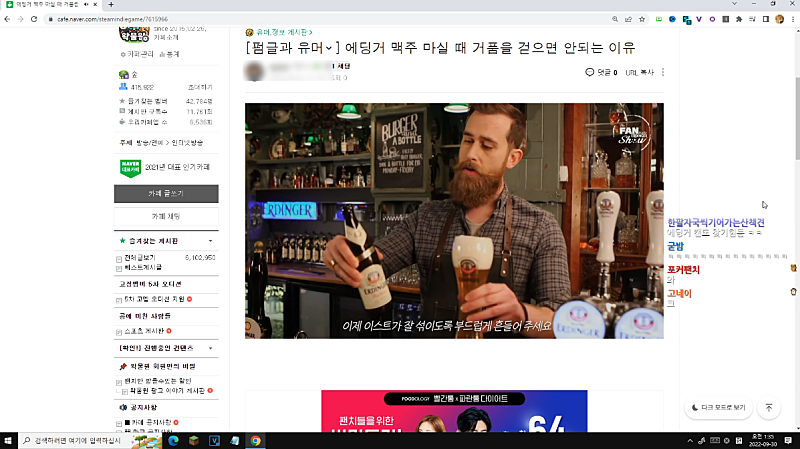Click the taskbar clock and date
The height and width of the screenshot is (449, 800).
tap(764, 440)
